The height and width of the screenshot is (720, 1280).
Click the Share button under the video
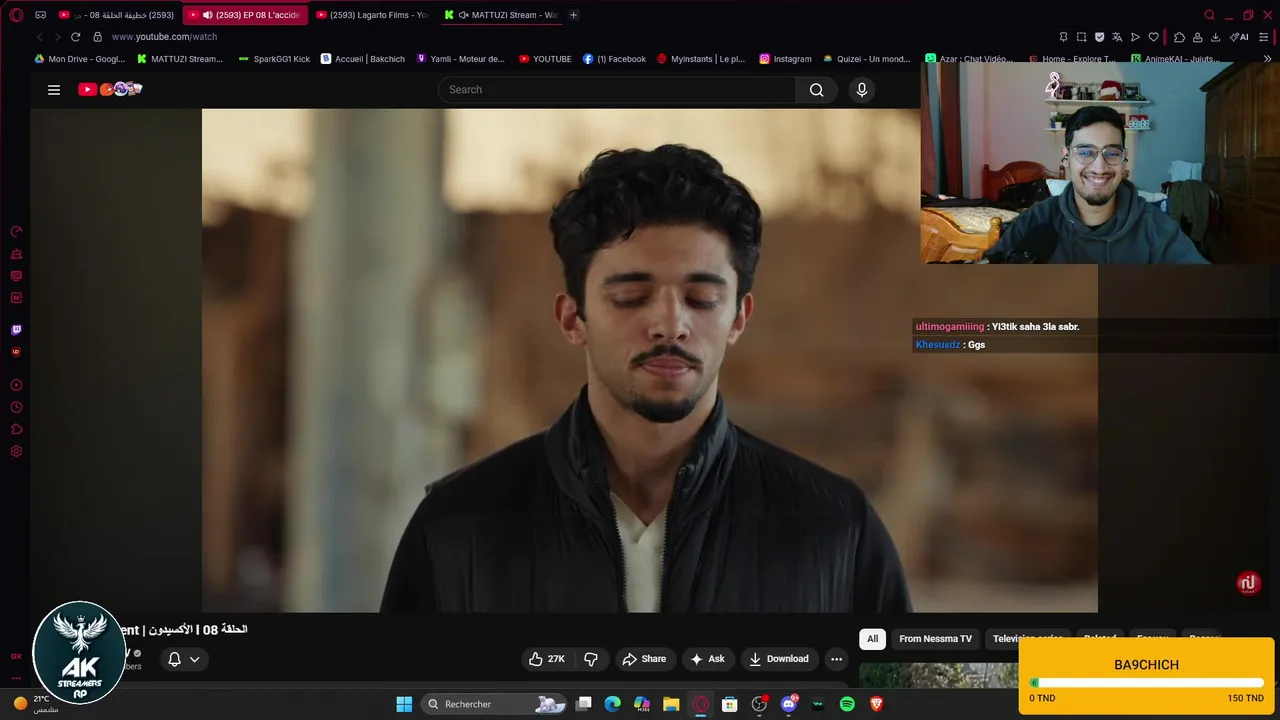[x=644, y=659]
